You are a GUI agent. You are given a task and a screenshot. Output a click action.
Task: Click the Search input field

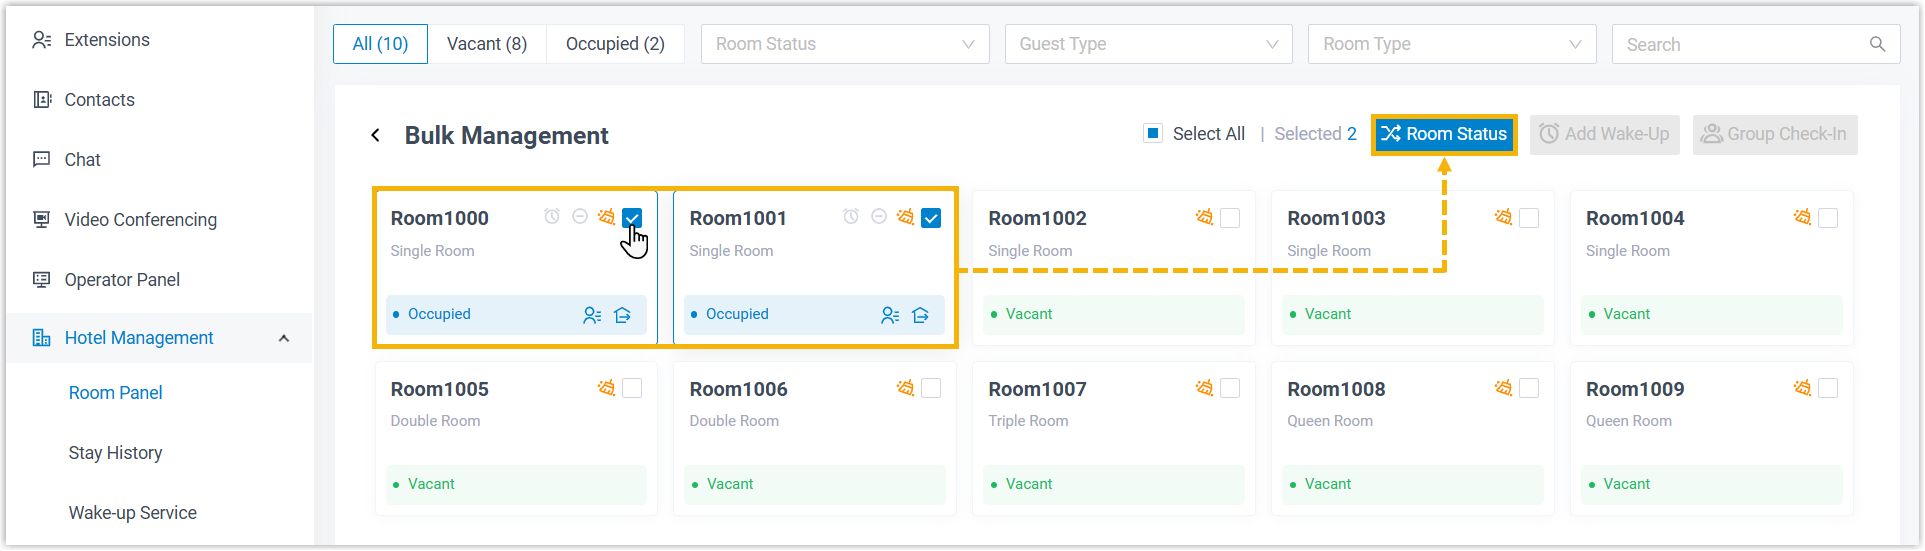[1740, 44]
